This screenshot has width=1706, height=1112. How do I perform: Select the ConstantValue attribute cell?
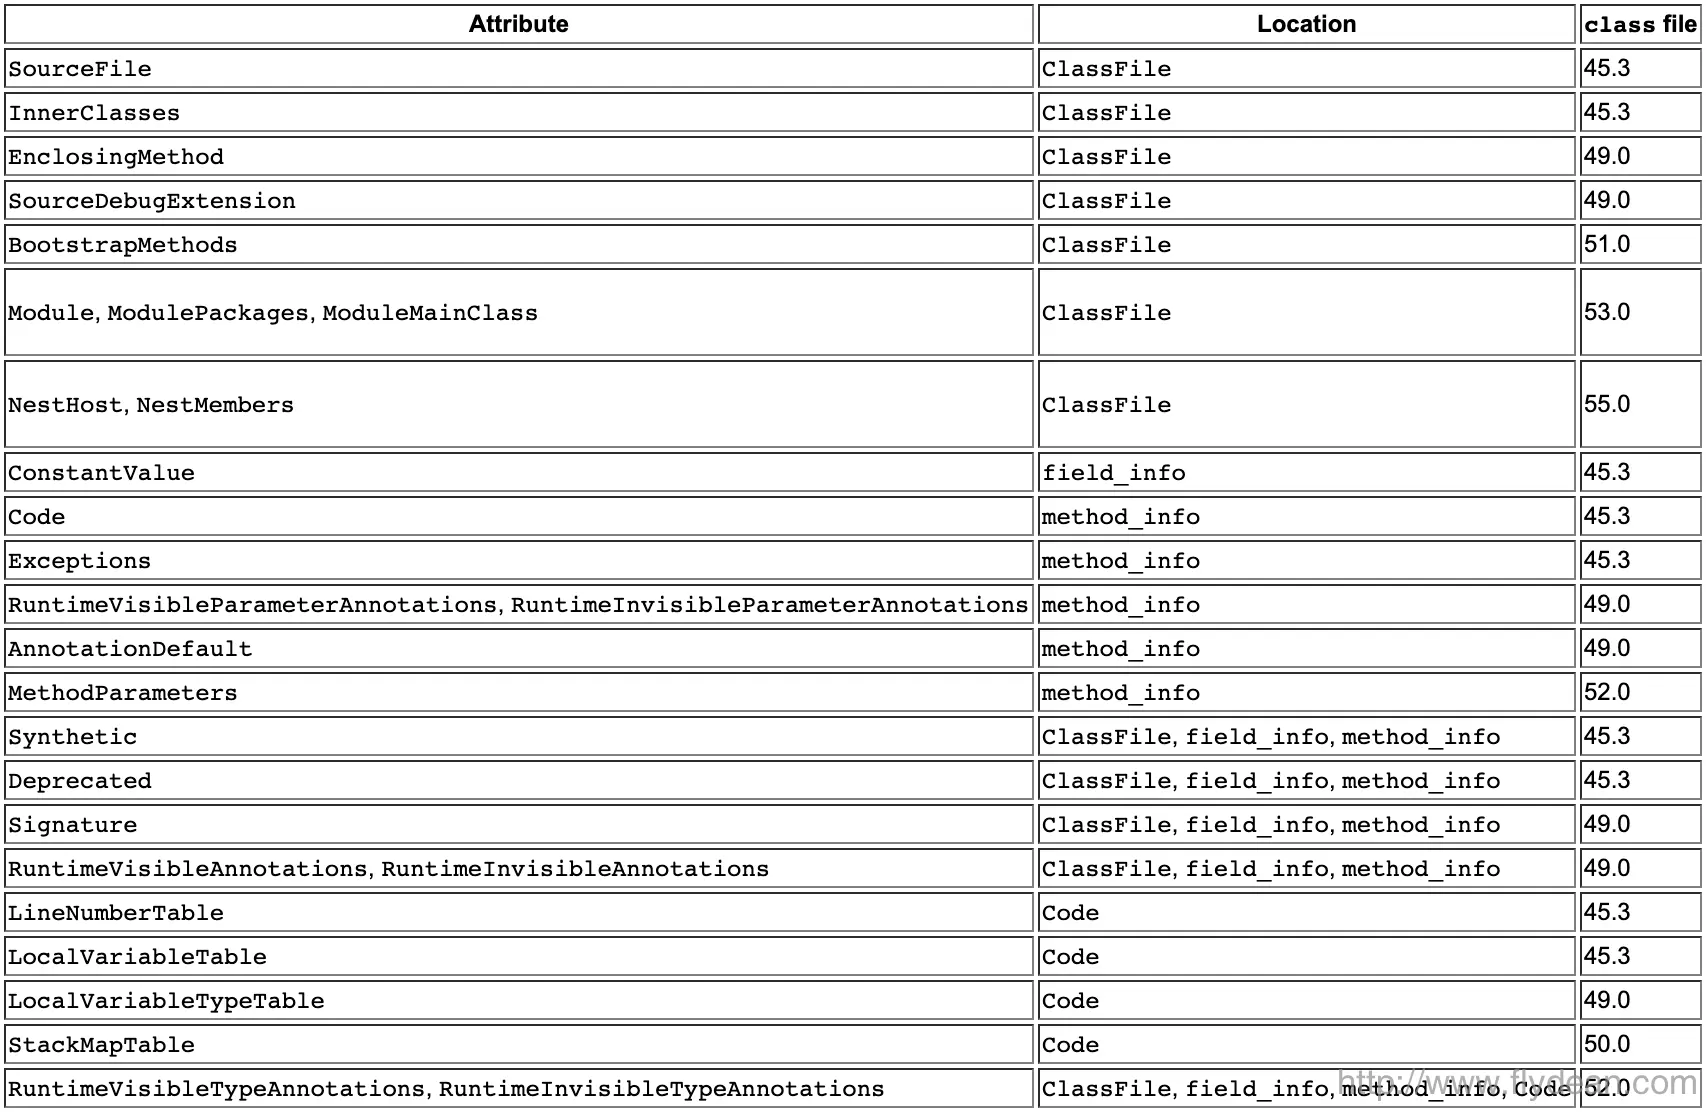click(x=518, y=472)
